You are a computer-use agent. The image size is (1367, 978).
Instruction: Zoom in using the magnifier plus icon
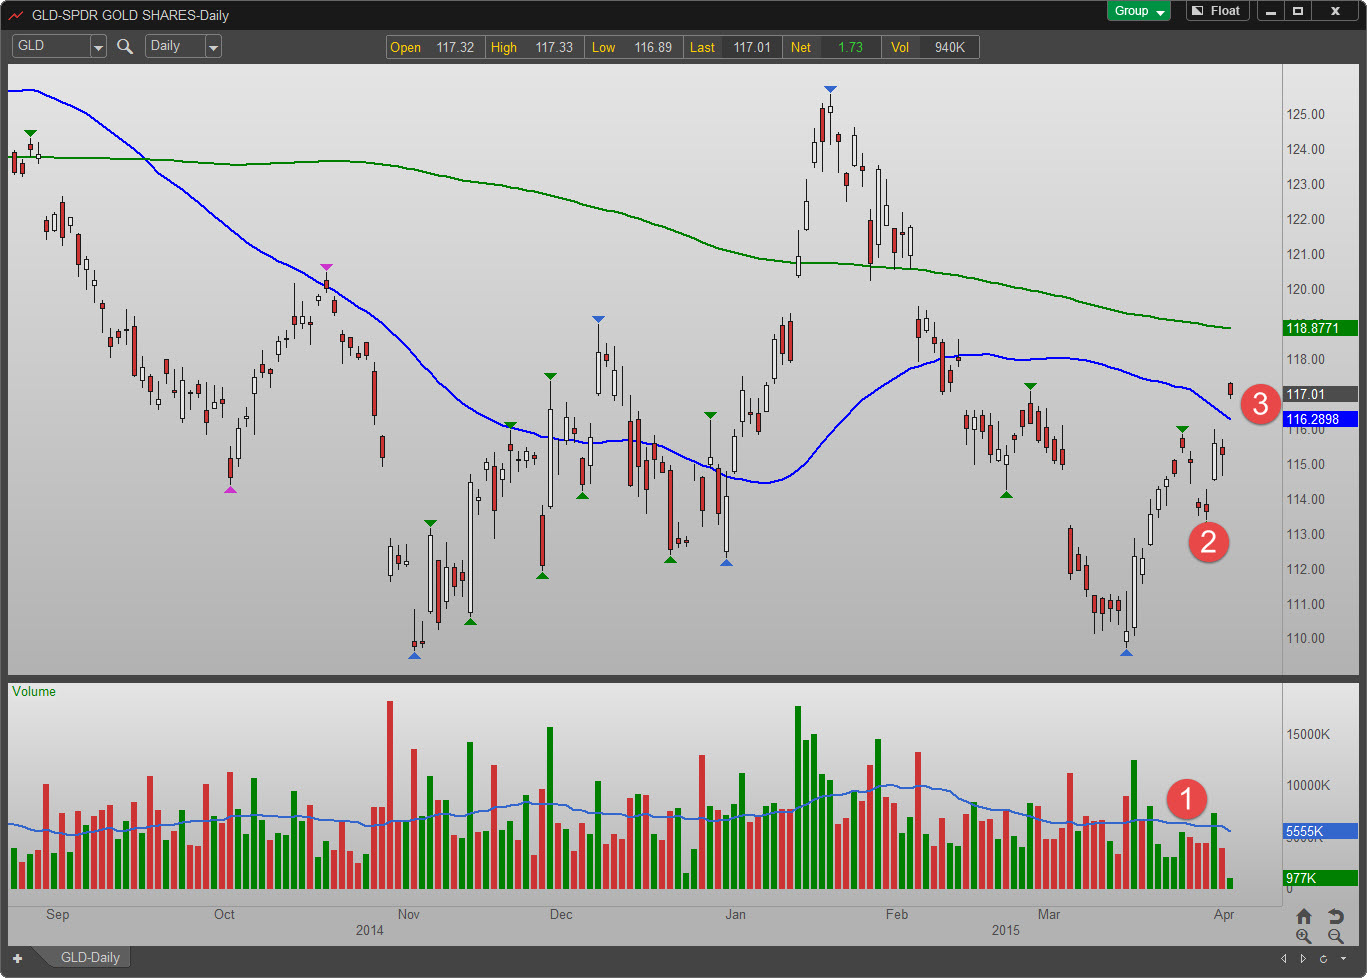[1304, 937]
